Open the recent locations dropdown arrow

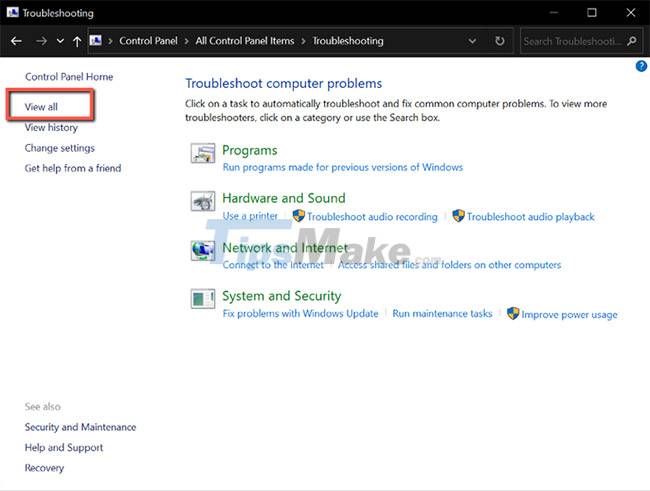click(60, 41)
